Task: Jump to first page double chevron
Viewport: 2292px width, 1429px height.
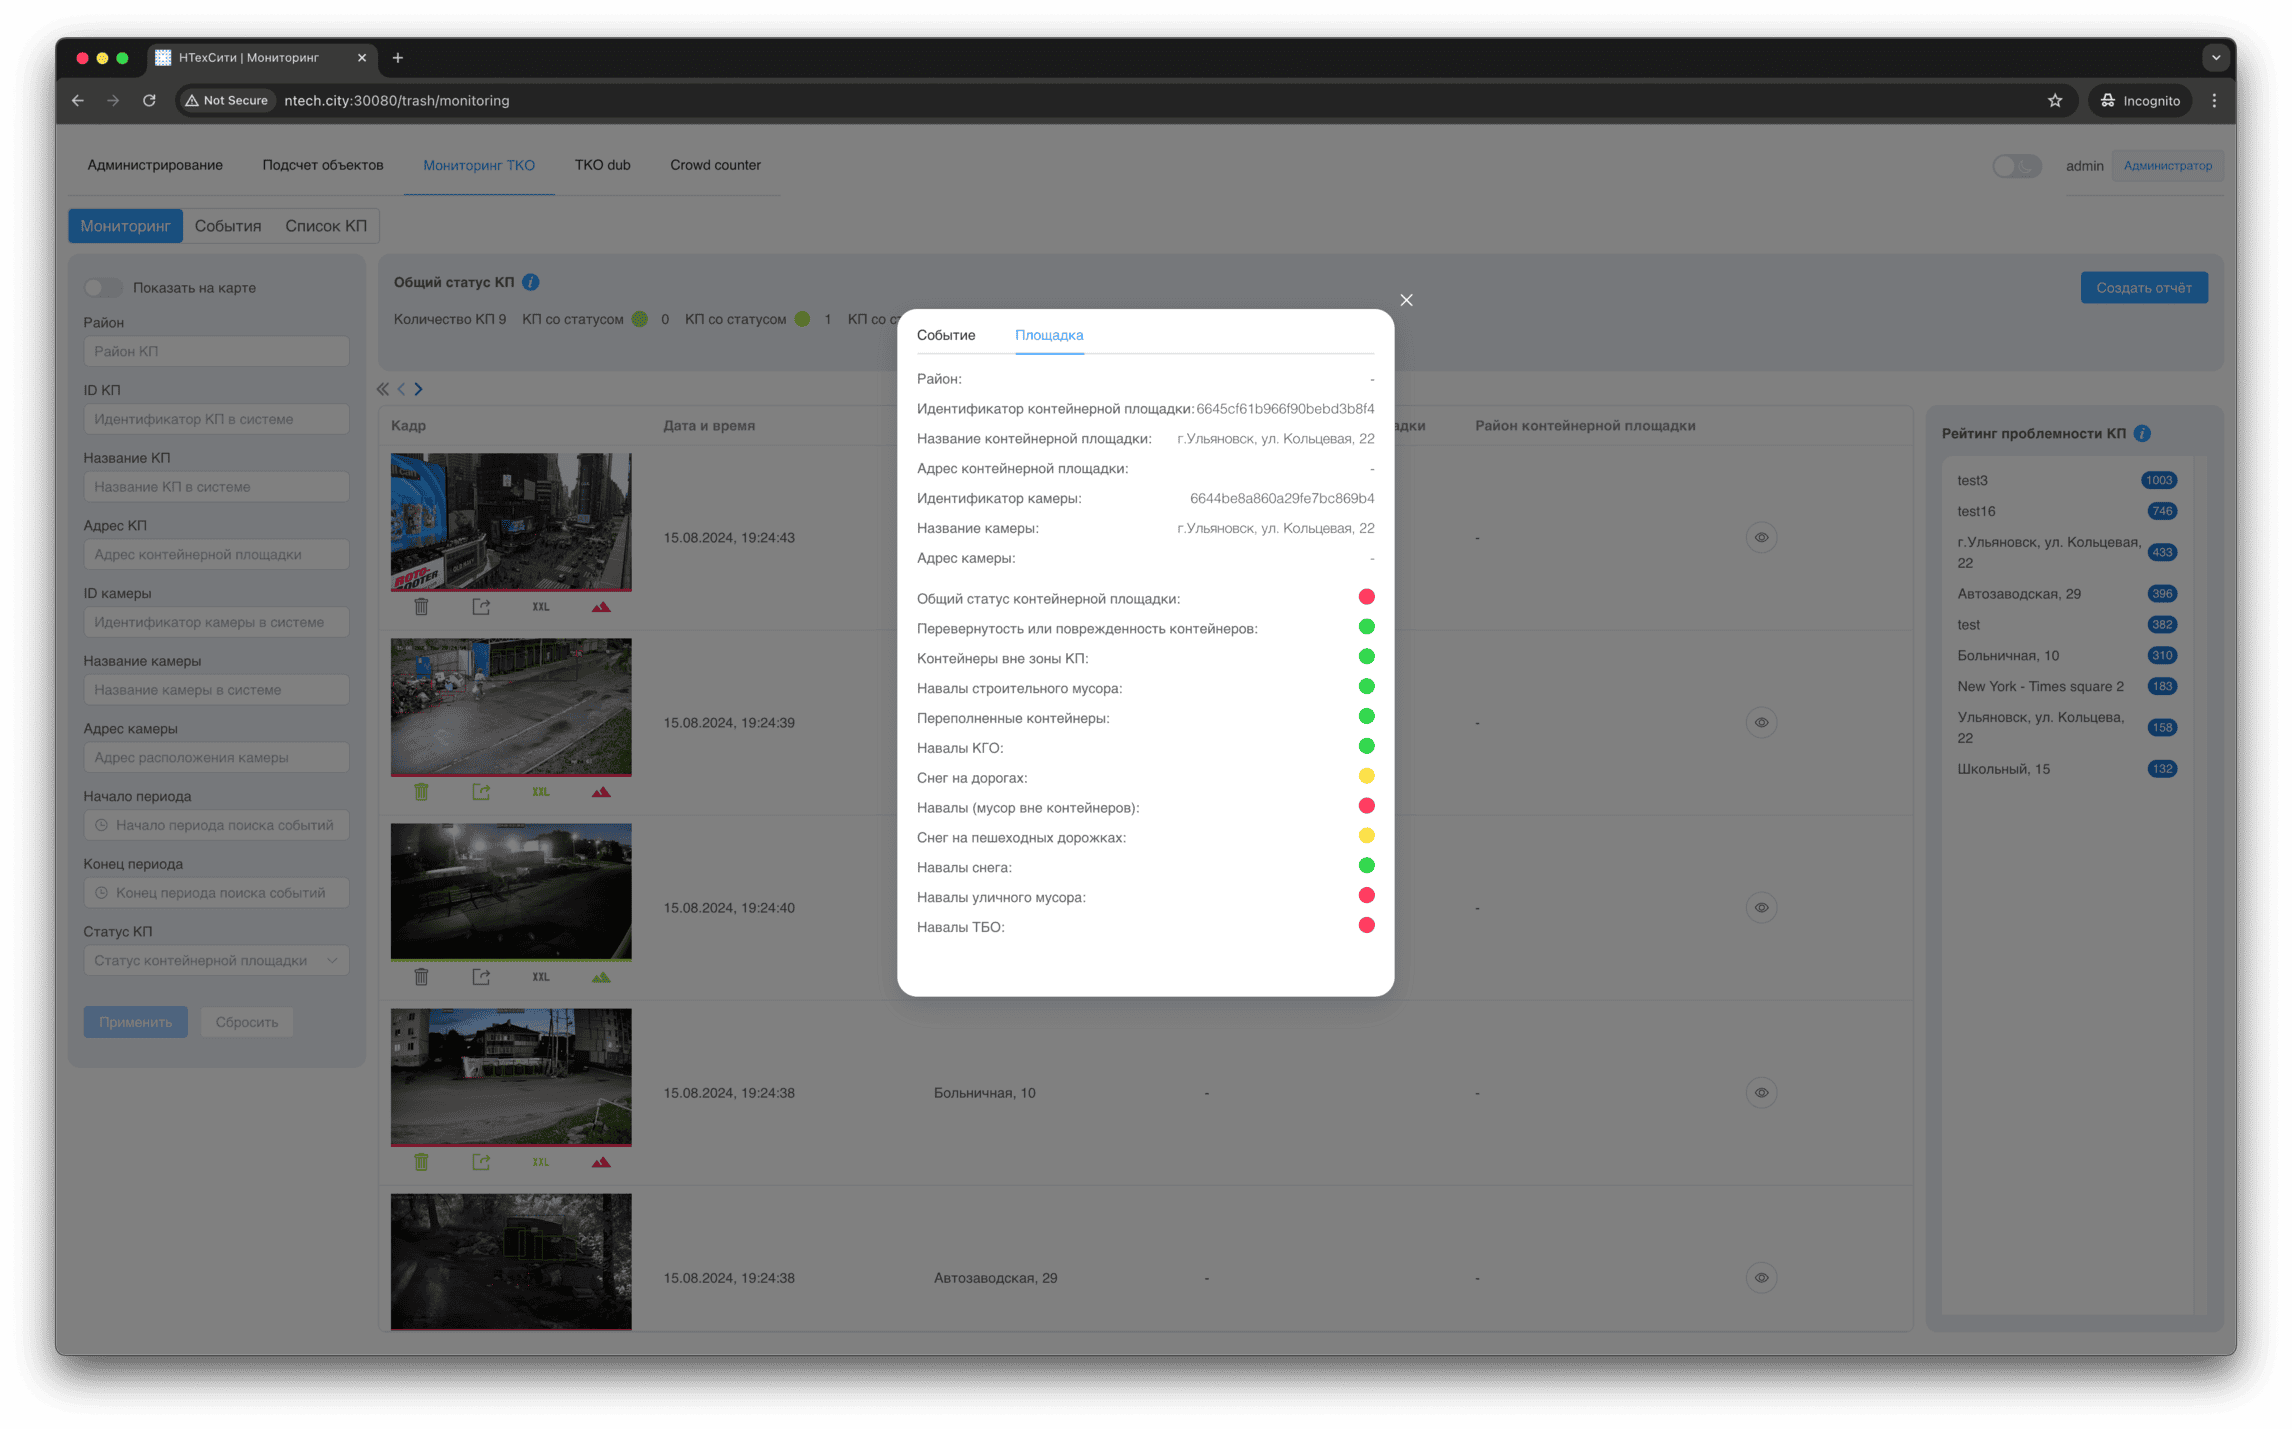Action: tap(383, 389)
